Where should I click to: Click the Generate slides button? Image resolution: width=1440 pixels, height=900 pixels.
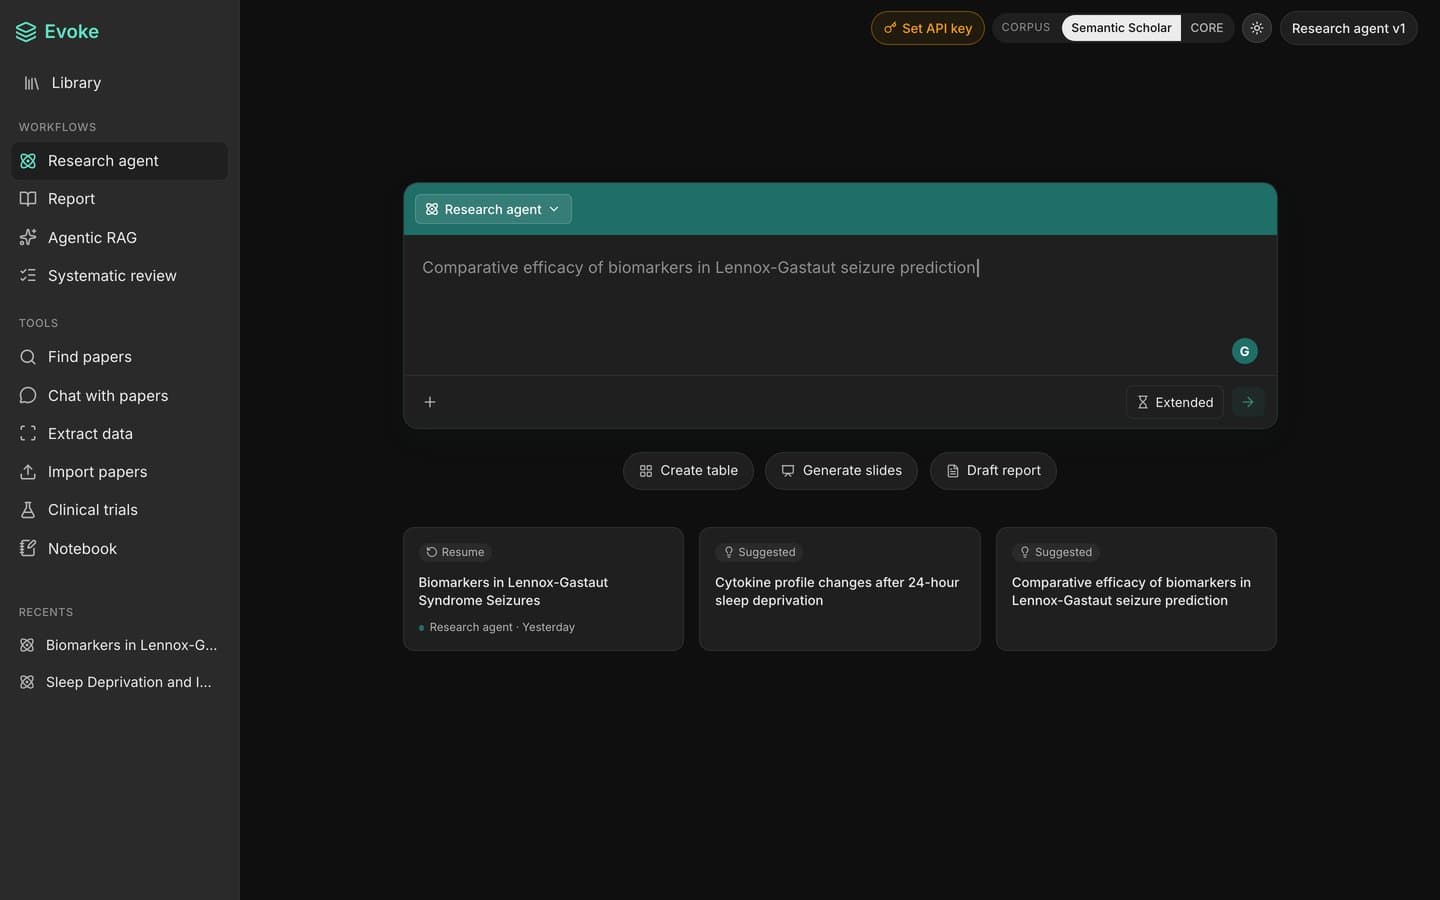(841, 471)
